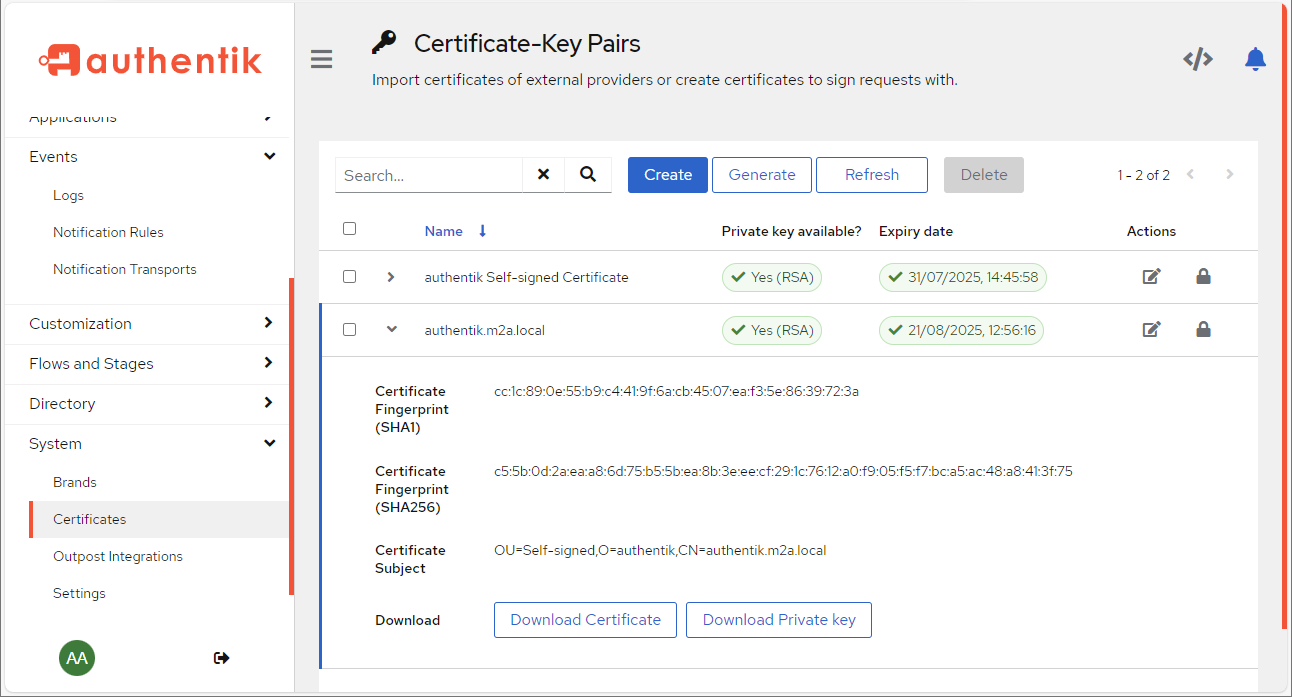Clear search with the X icon
1292x697 pixels.
click(x=543, y=175)
